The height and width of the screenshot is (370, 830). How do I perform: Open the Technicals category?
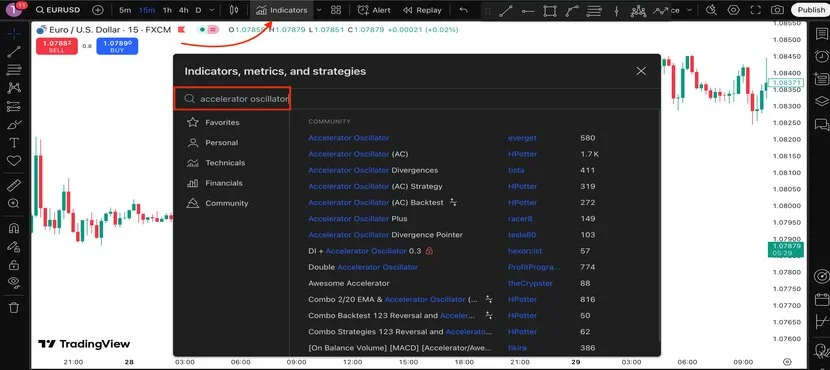[x=216, y=163]
